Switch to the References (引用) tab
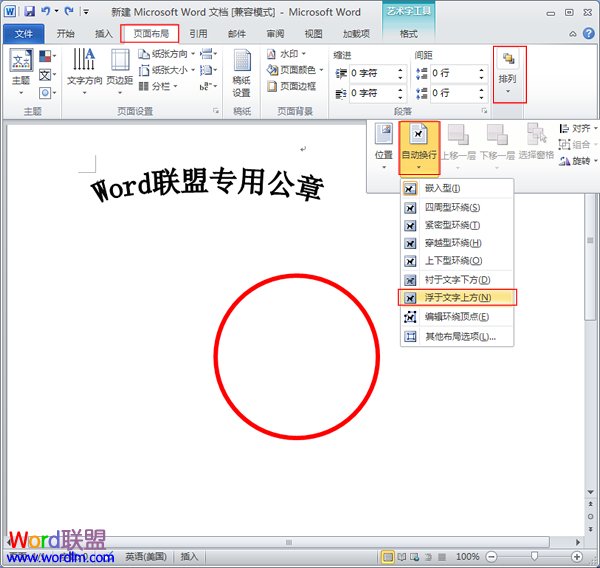The height and width of the screenshot is (568, 600). (x=198, y=34)
